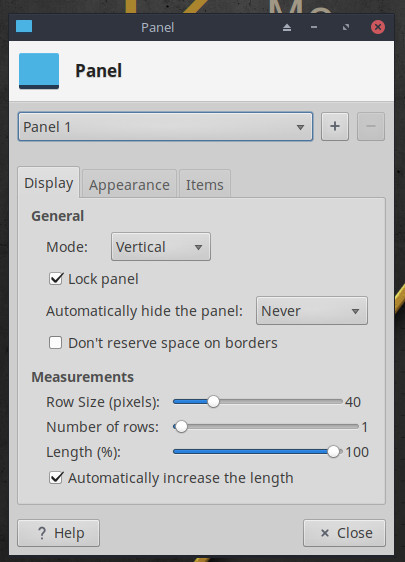Image resolution: width=405 pixels, height=562 pixels.
Task: Click the Row Size slider handle
Action: click(x=214, y=402)
